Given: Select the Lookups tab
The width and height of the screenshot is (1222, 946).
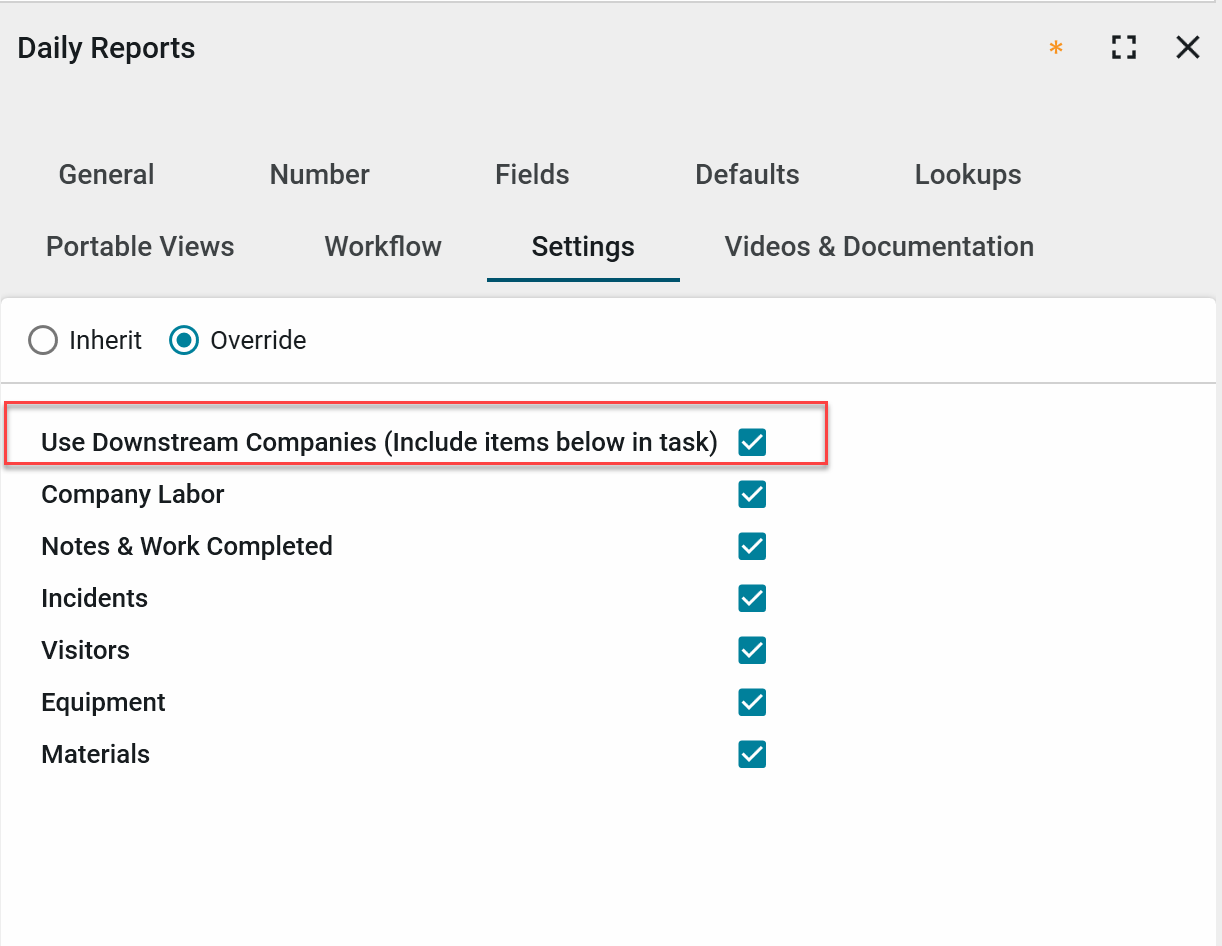Looking at the screenshot, I should point(967,174).
